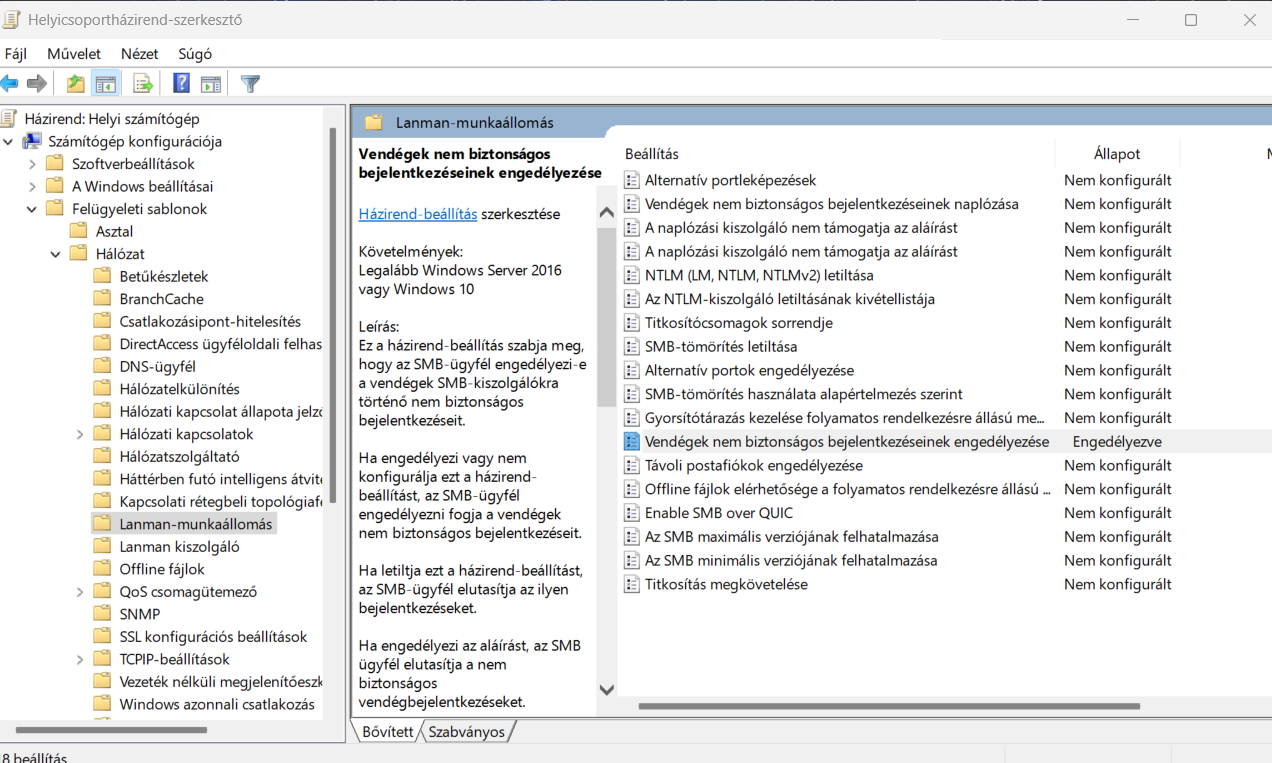Click the folder icon next to BranchCache
Screen dimensions: 1272x763
coord(102,299)
